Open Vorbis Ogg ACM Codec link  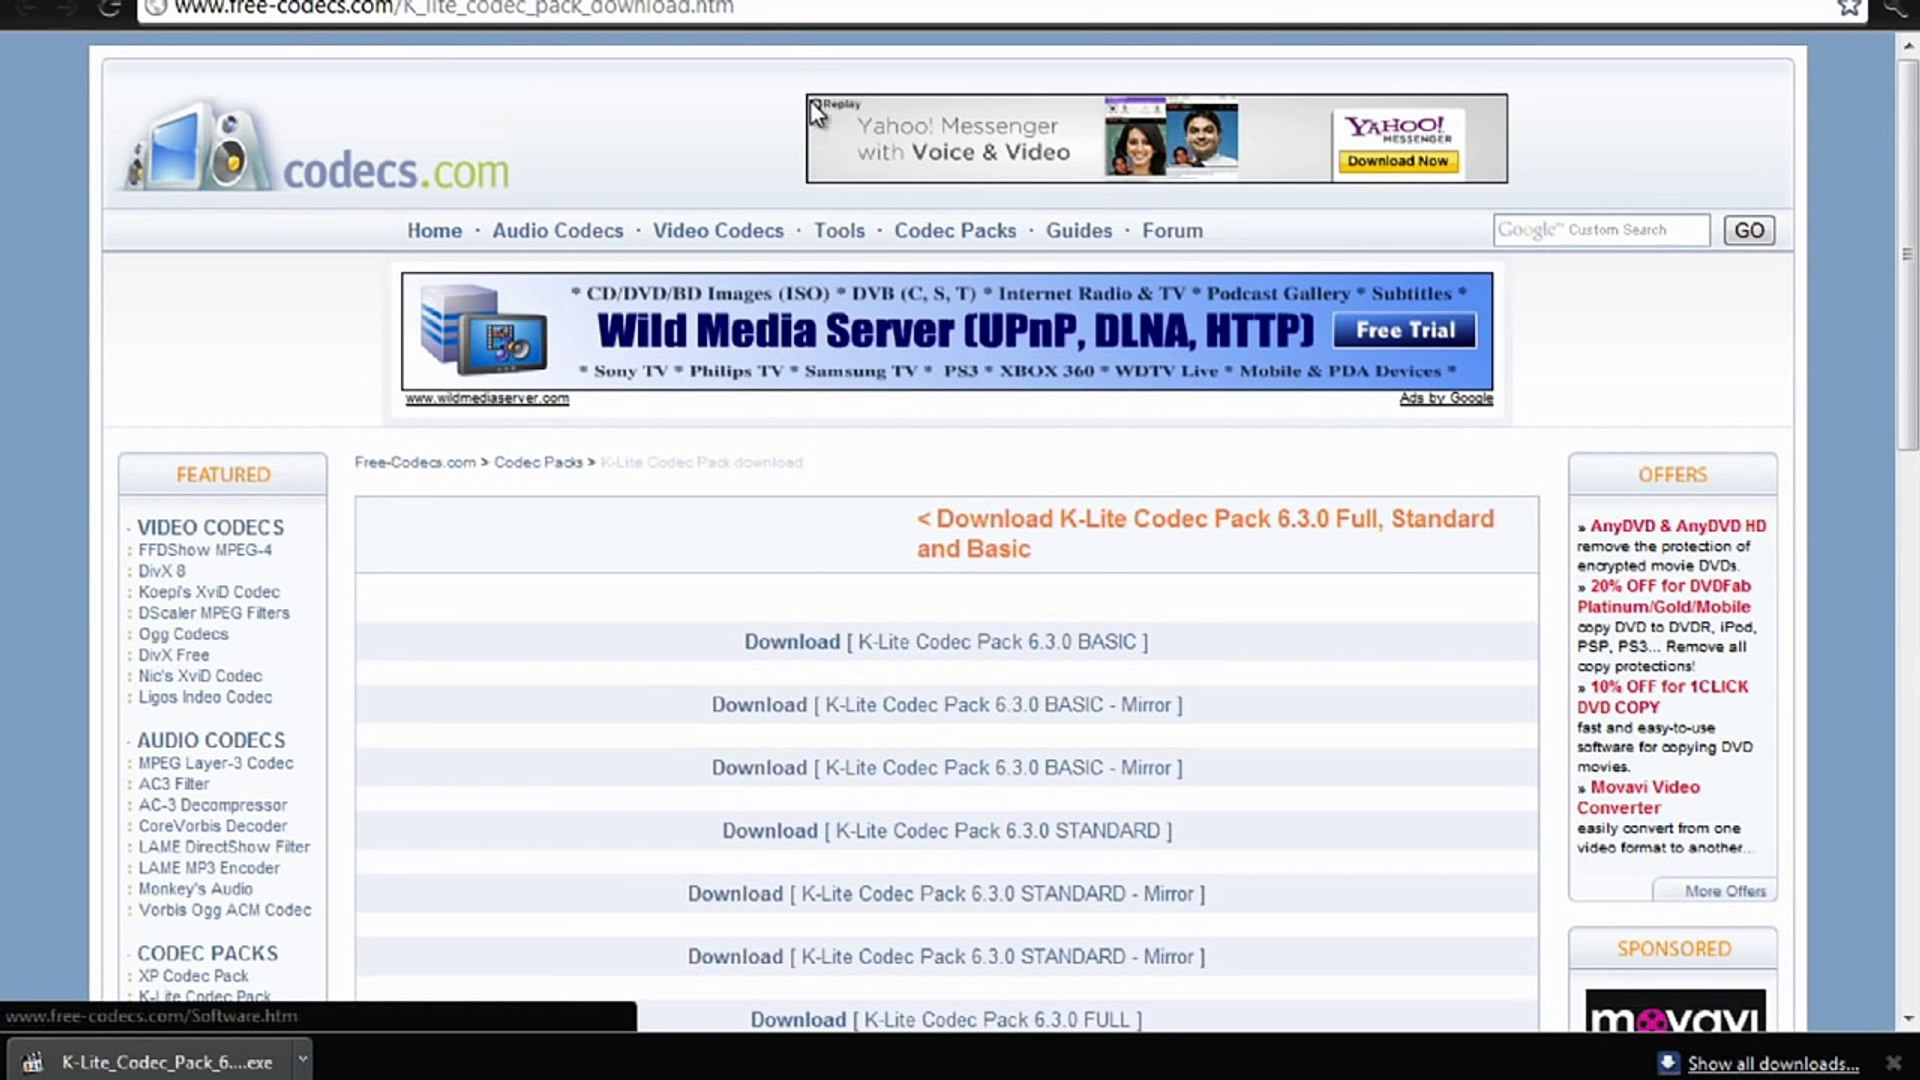(x=225, y=910)
